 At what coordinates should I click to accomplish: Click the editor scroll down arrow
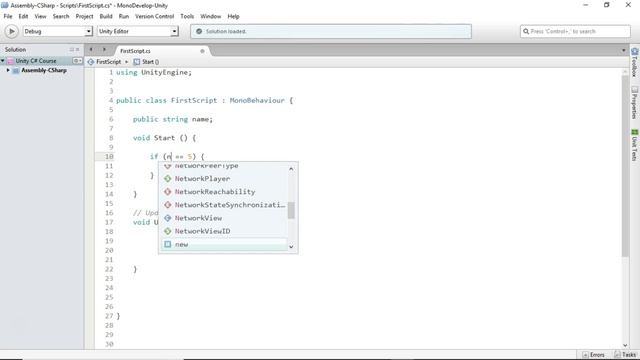(625, 345)
